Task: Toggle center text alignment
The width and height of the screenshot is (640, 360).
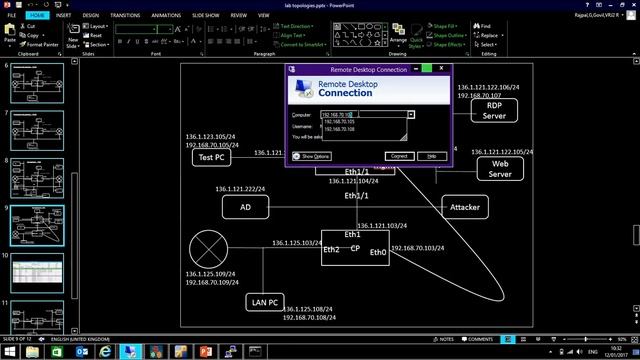Action: point(220,42)
